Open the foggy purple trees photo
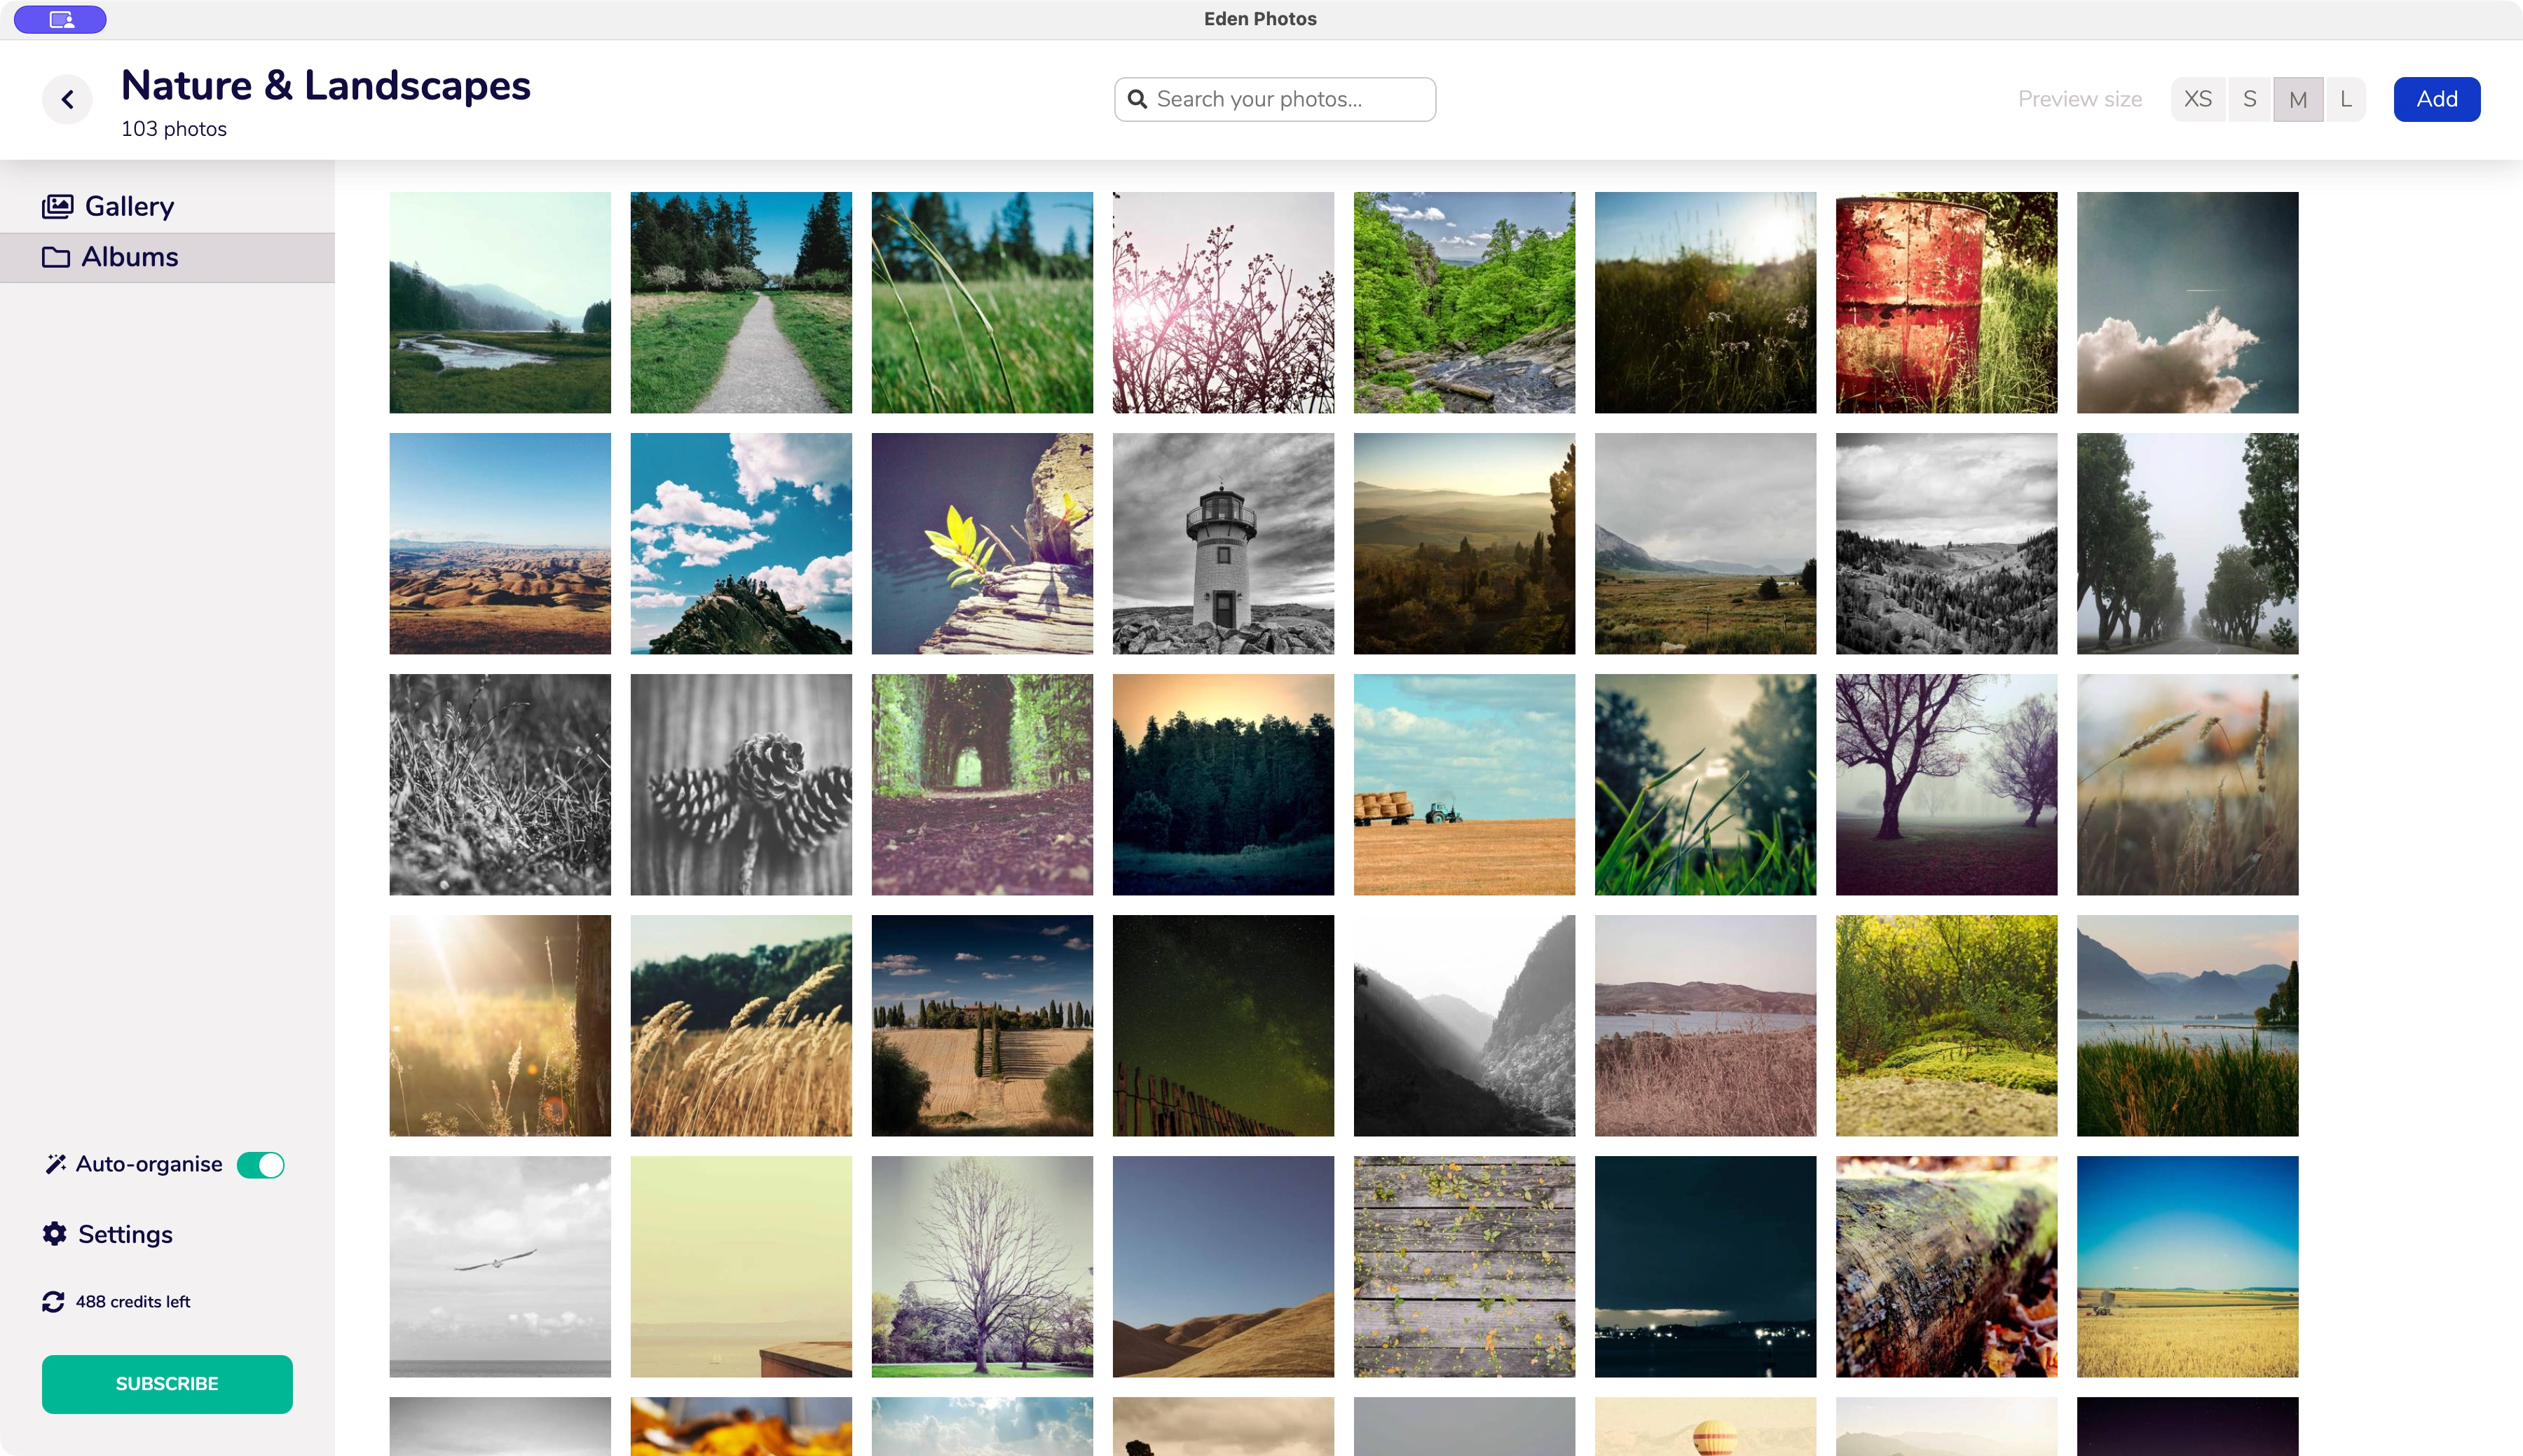 coord(1946,785)
